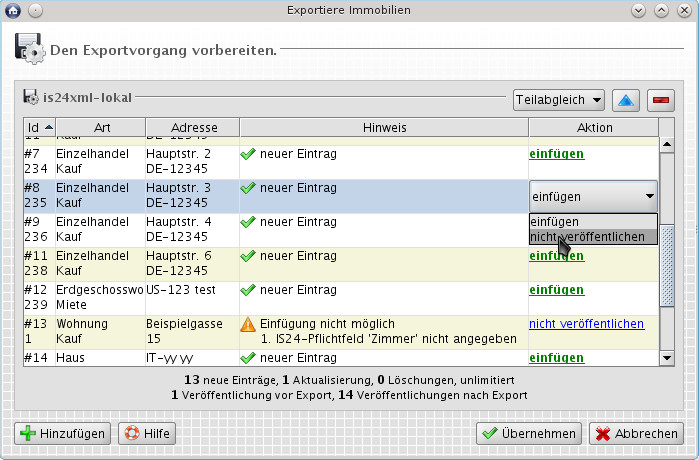This screenshot has width=699, height=460.
Task: Click the blue upload arrow icon button
Action: tap(625, 100)
